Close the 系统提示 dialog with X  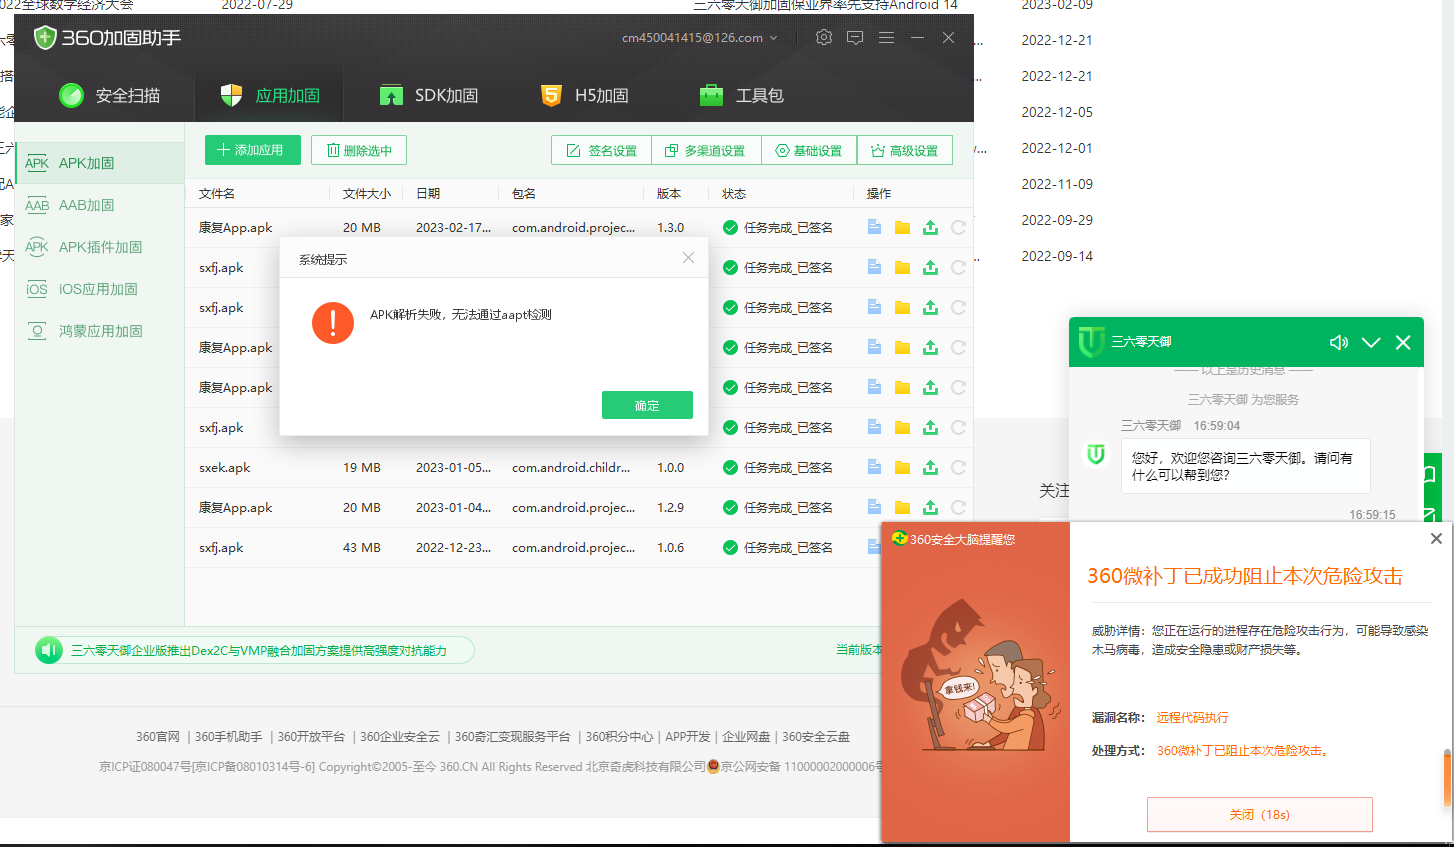pyautogui.click(x=688, y=258)
